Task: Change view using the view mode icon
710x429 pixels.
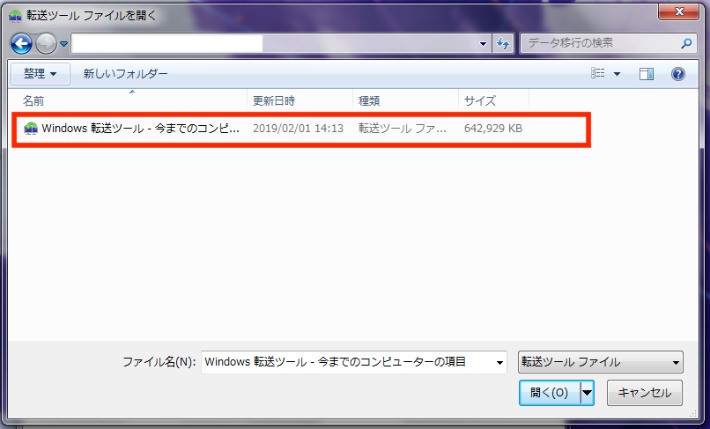Action: (598, 73)
